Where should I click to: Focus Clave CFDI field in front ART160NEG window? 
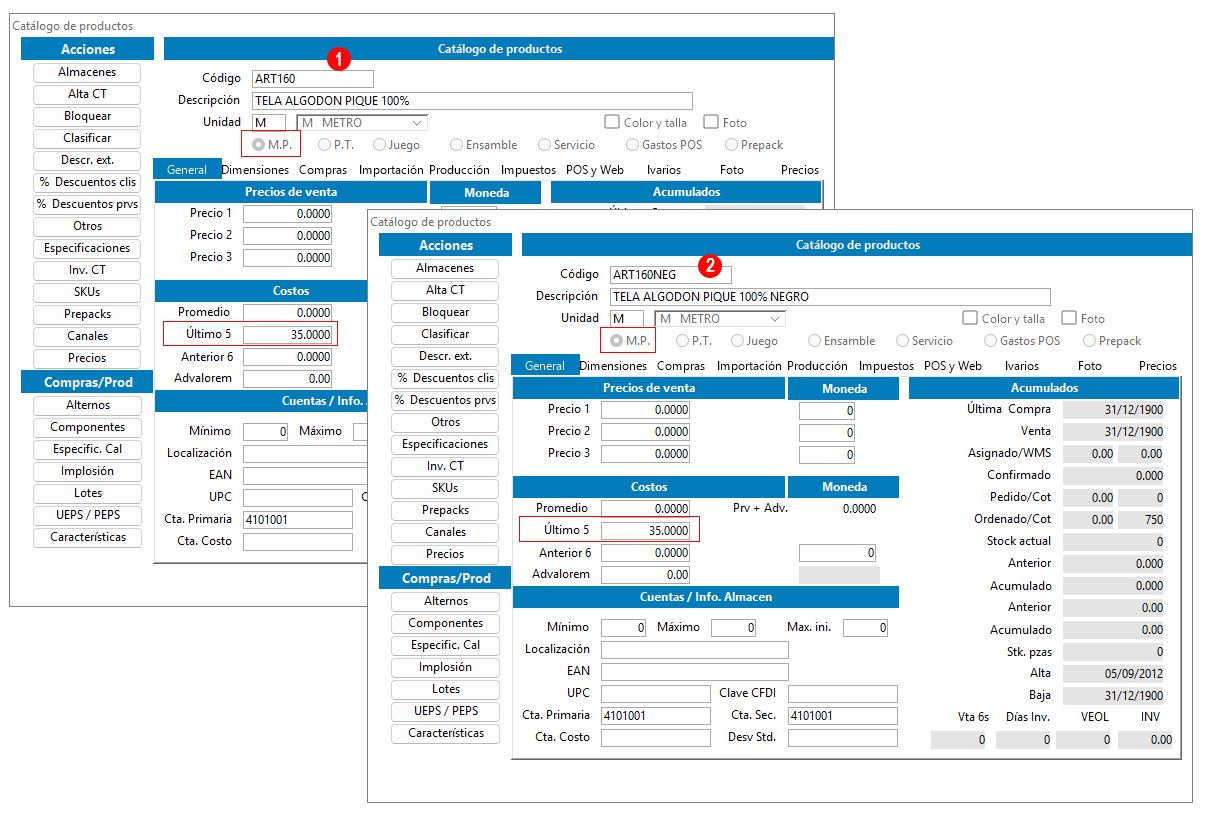click(x=842, y=694)
